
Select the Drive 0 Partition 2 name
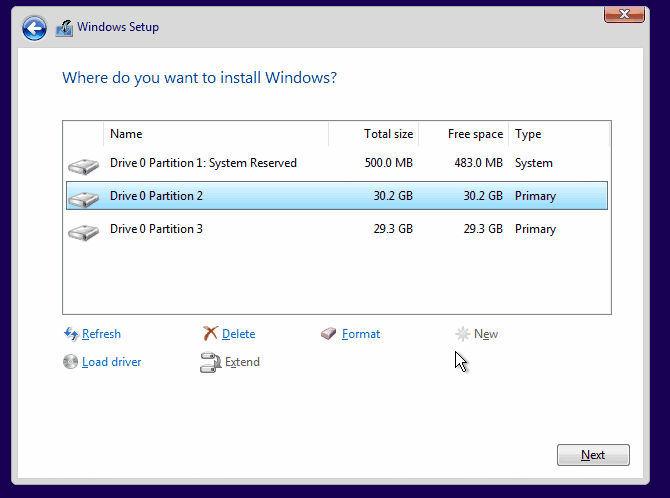click(156, 196)
